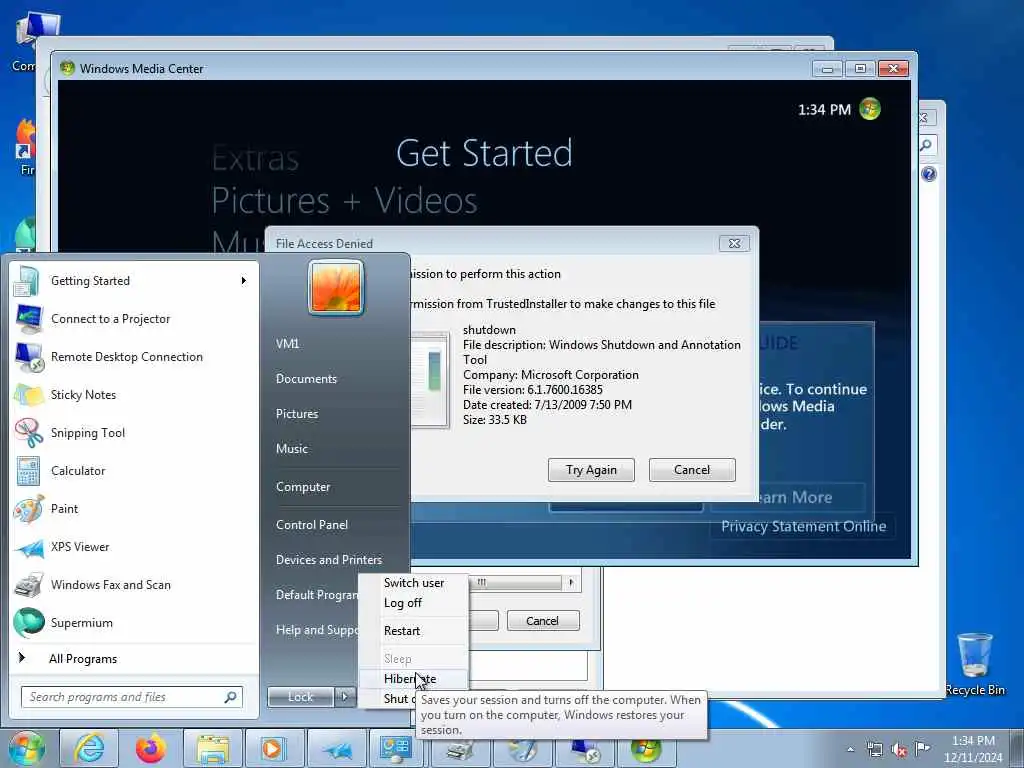The width and height of the screenshot is (1024, 768).
Task: Switch to Windows Media Center taskbar button
Action: click(646, 750)
